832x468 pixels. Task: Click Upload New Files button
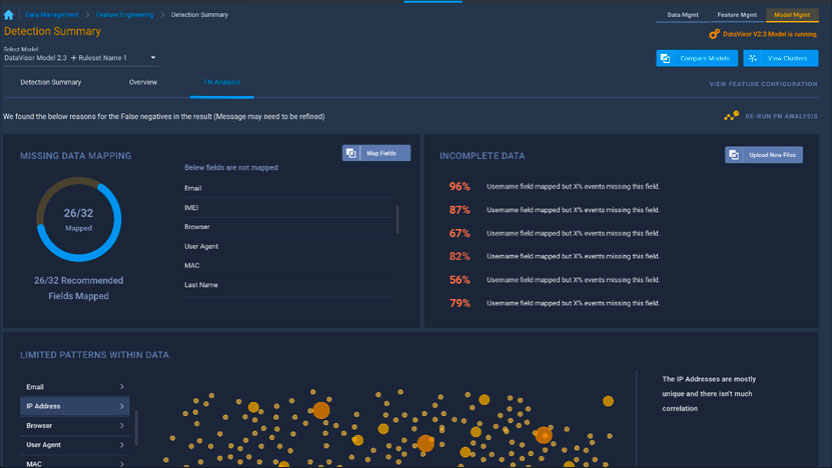coord(764,155)
